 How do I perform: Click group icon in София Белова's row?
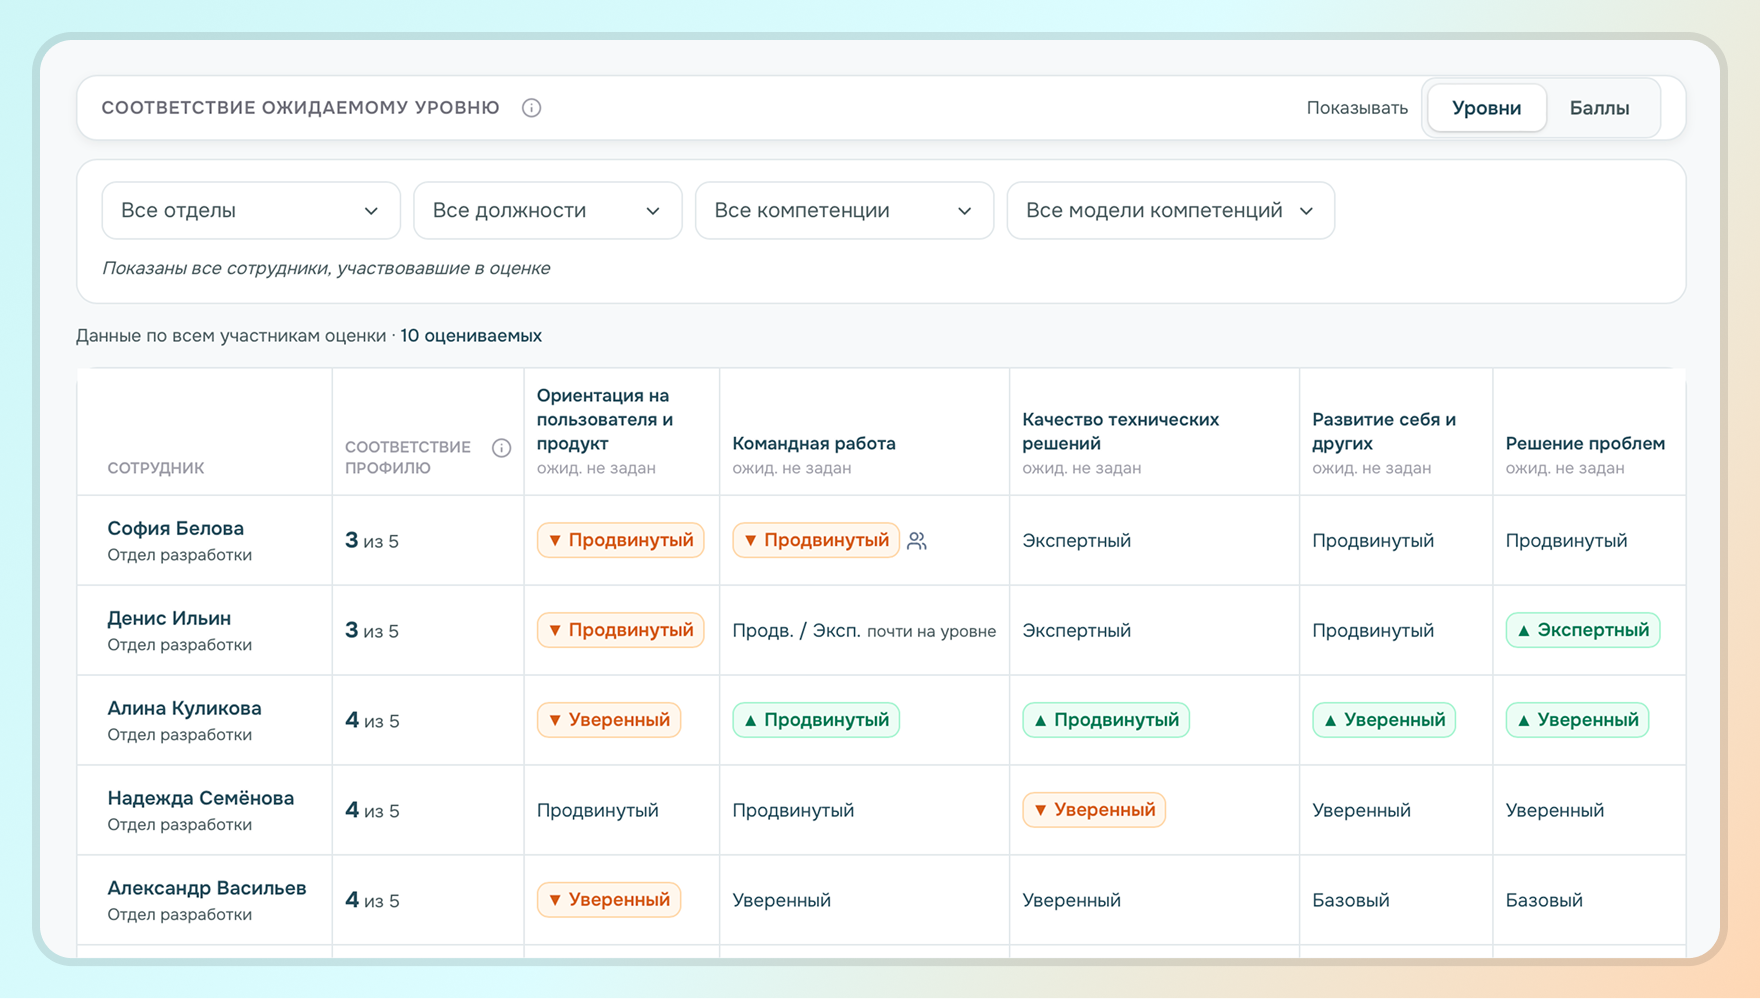pos(917,541)
